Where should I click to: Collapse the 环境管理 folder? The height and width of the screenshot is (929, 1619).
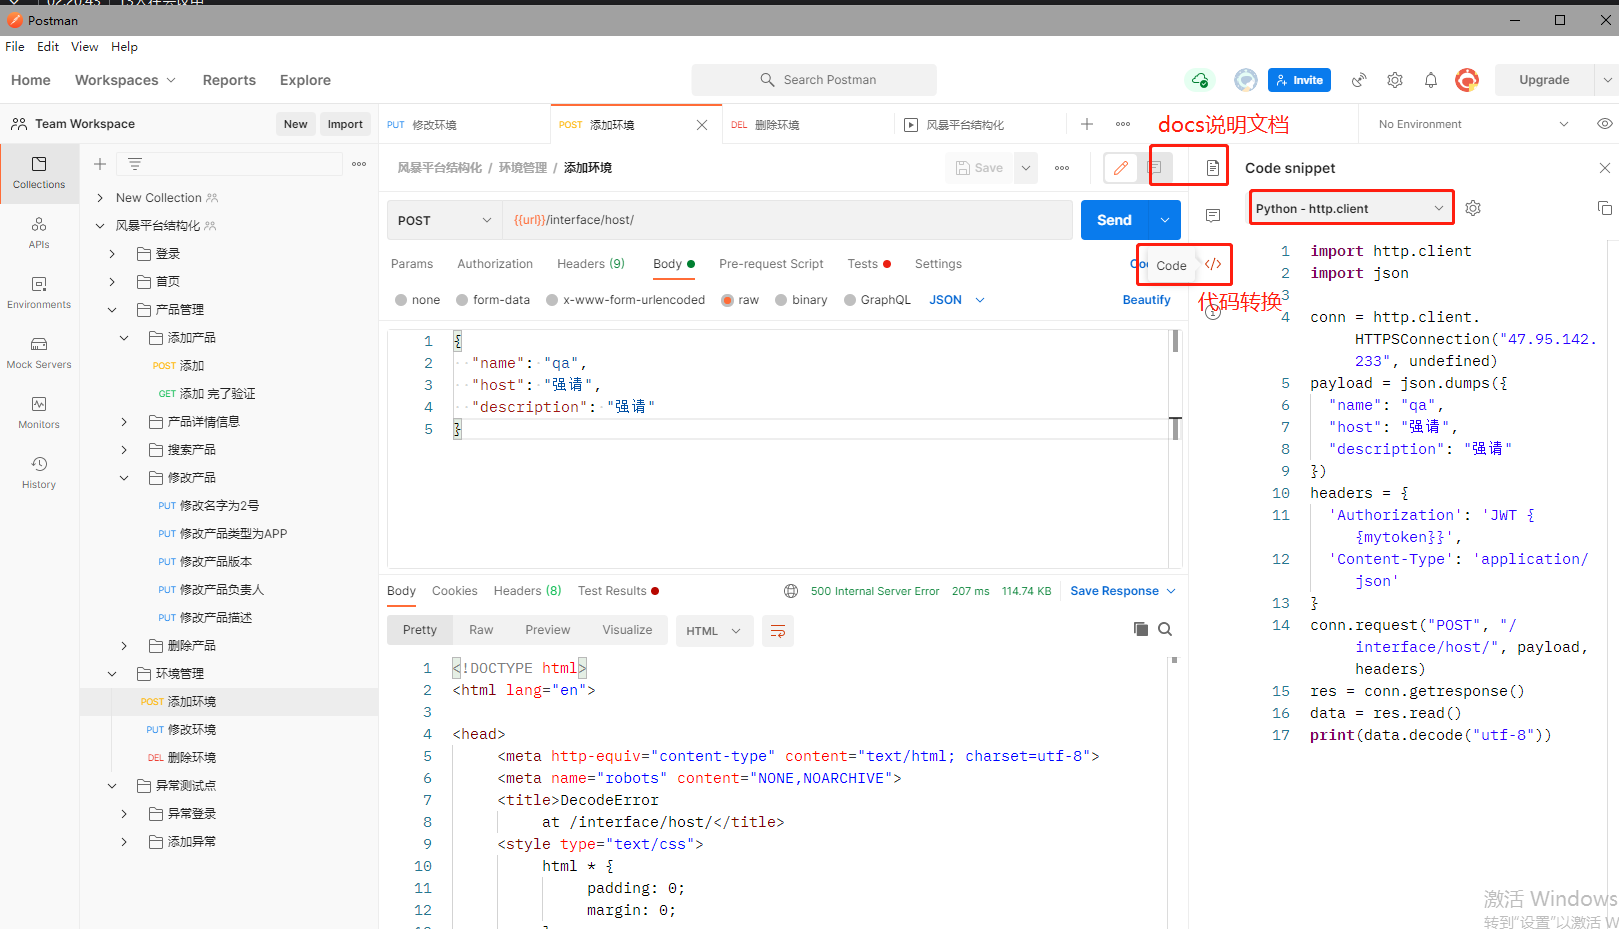click(x=112, y=674)
